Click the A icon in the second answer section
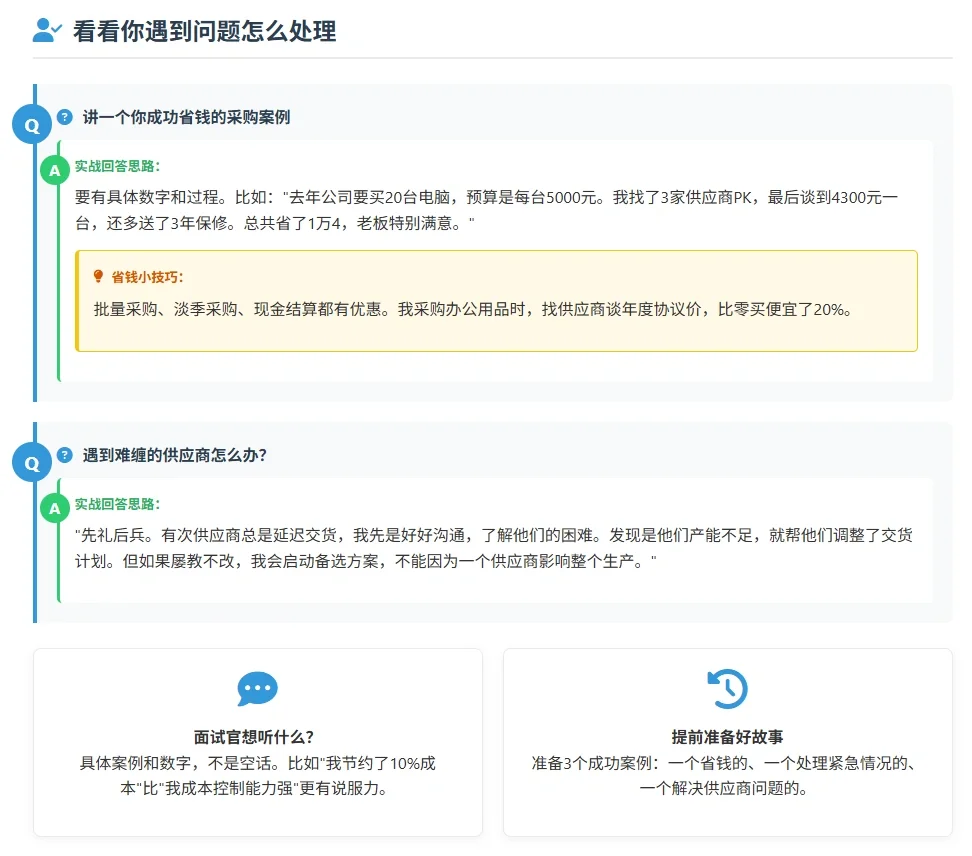 click(55, 509)
